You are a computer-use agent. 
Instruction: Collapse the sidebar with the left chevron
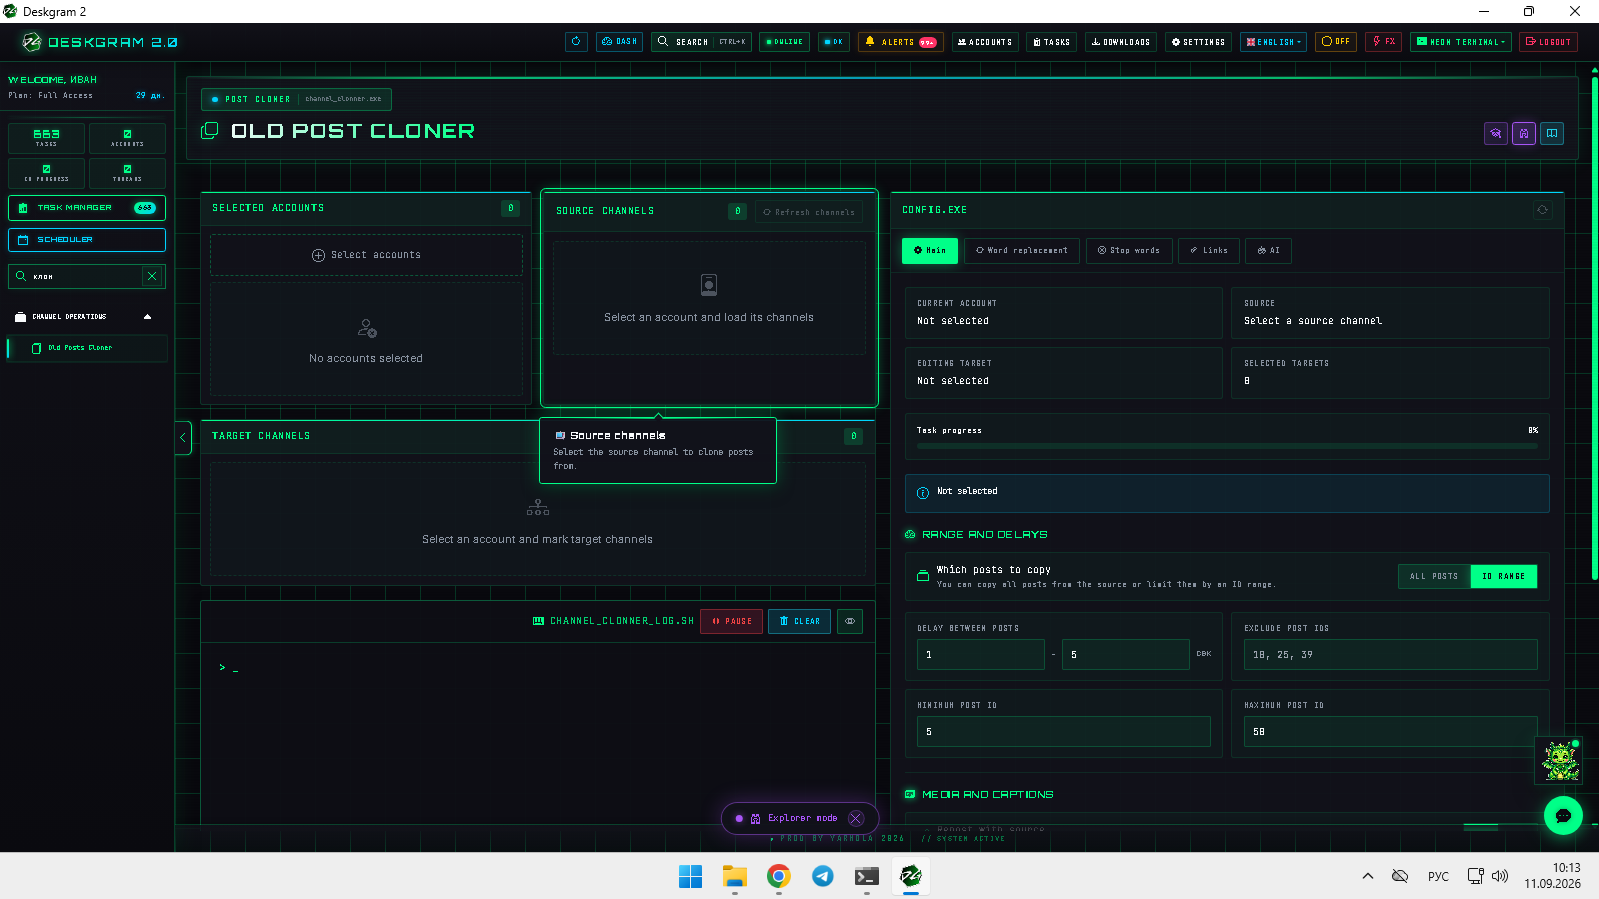[183, 437]
